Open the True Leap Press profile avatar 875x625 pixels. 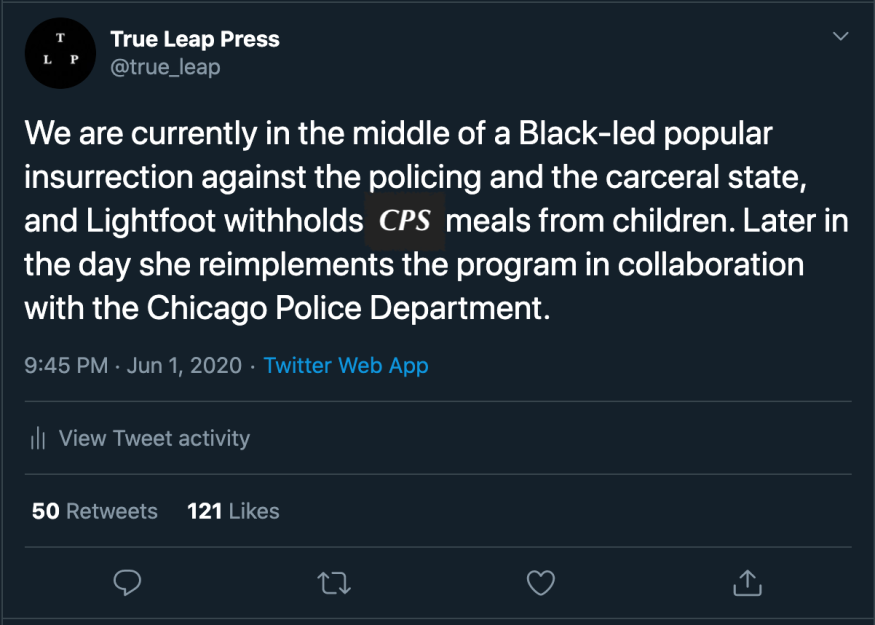(x=60, y=54)
